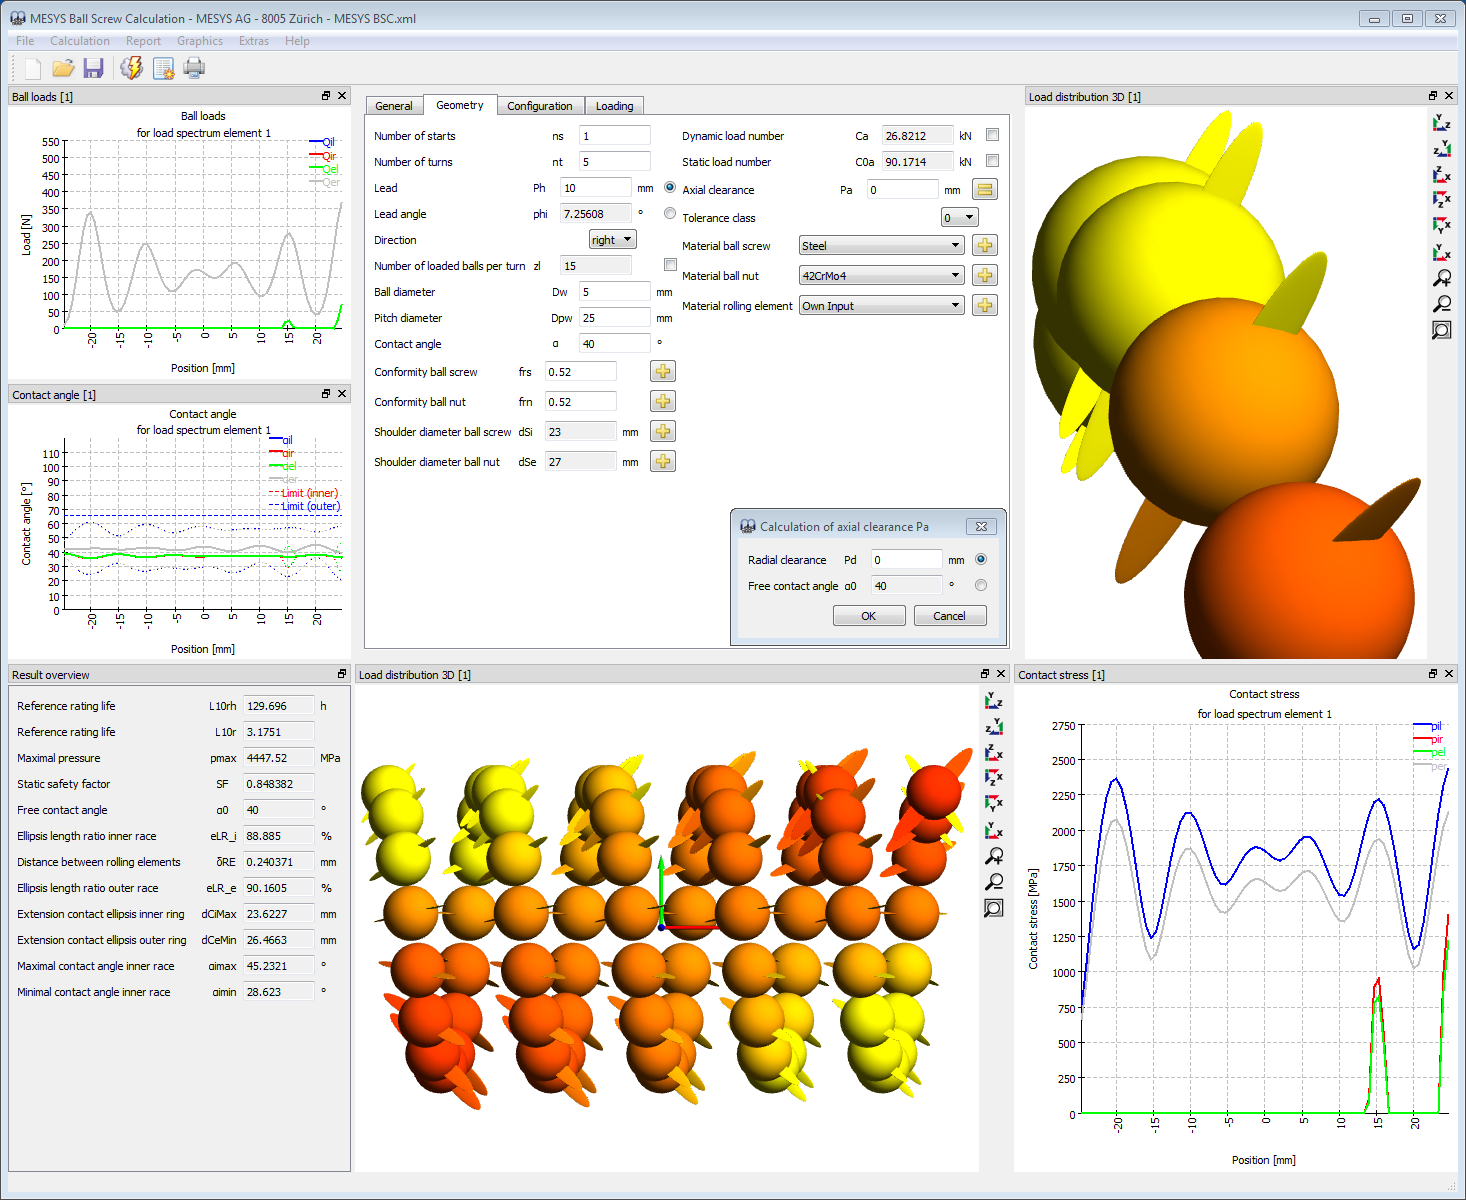Open the Calculation menu
This screenshot has height=1200, width=1466.
(80, 41)
